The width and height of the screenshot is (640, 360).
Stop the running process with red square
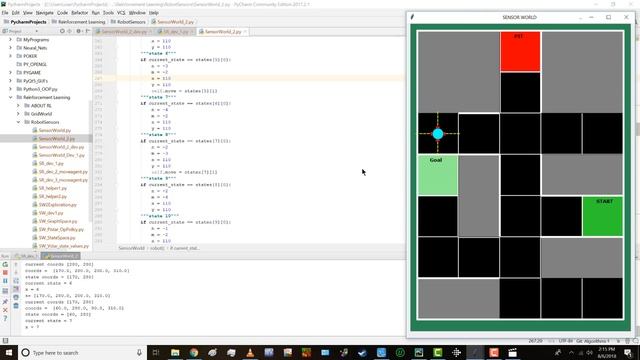(5, 273)
